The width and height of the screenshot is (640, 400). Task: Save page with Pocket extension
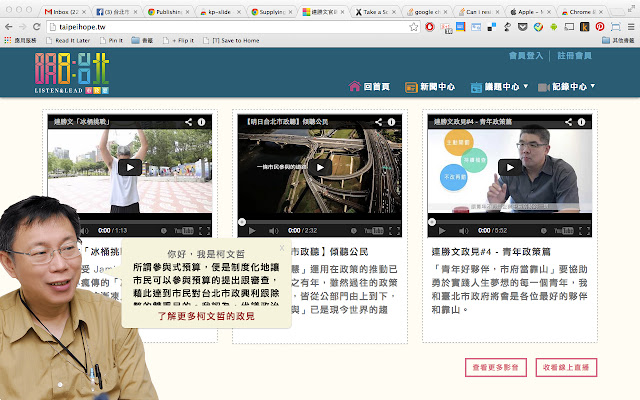522,27
